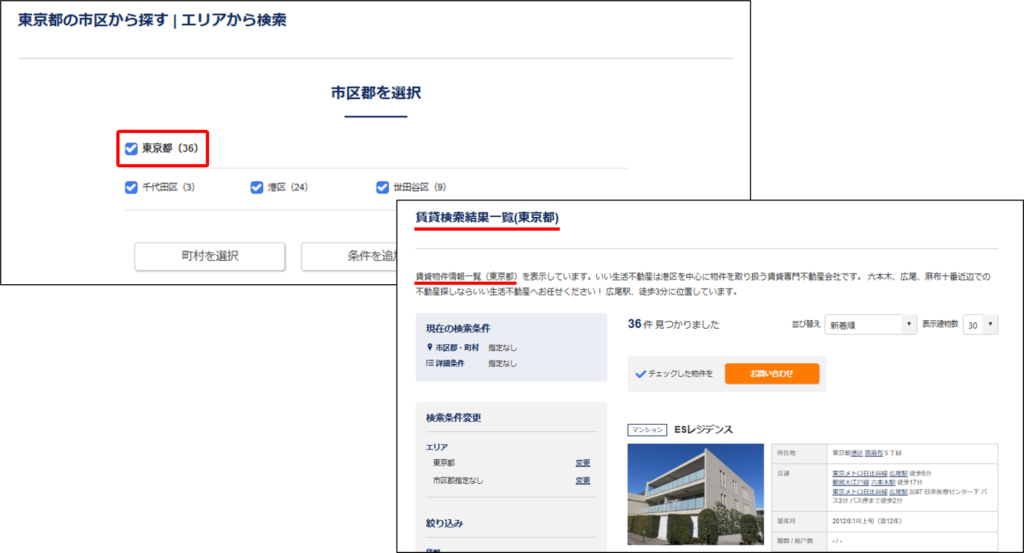Toggle the 港区 (24) checkbox
This screenshot has width=1024, height=553.
(x=257, y=187)
